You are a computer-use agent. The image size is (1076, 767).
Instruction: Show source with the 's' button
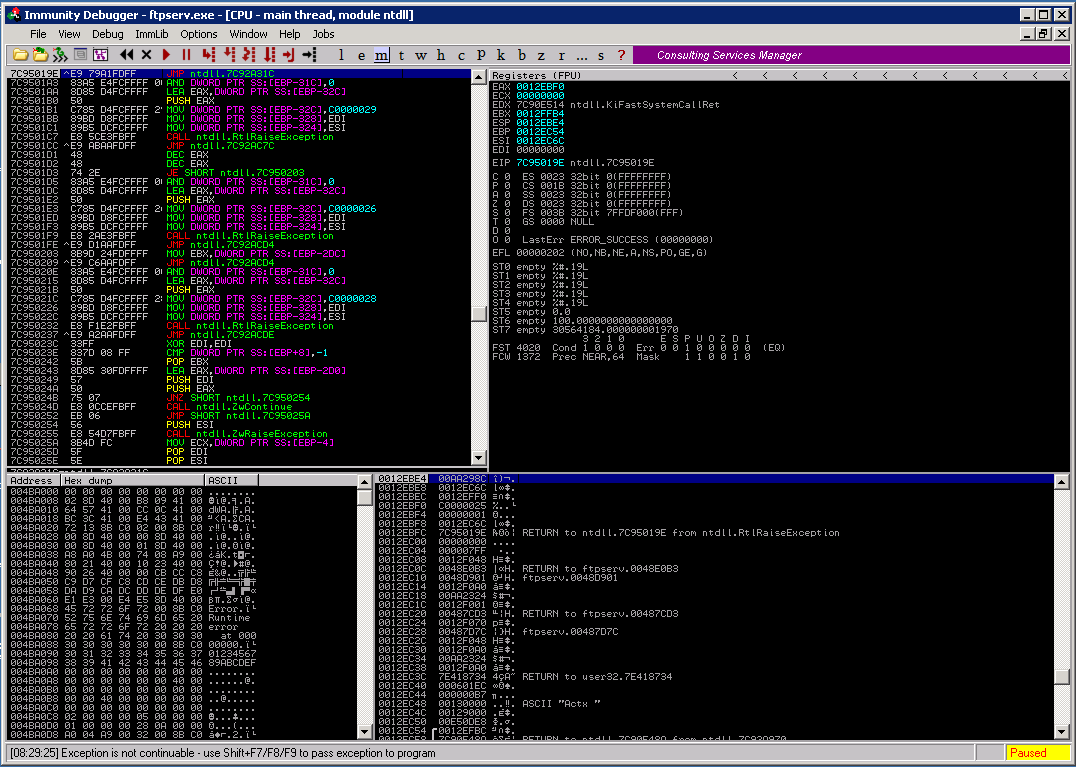pos(601,55)
